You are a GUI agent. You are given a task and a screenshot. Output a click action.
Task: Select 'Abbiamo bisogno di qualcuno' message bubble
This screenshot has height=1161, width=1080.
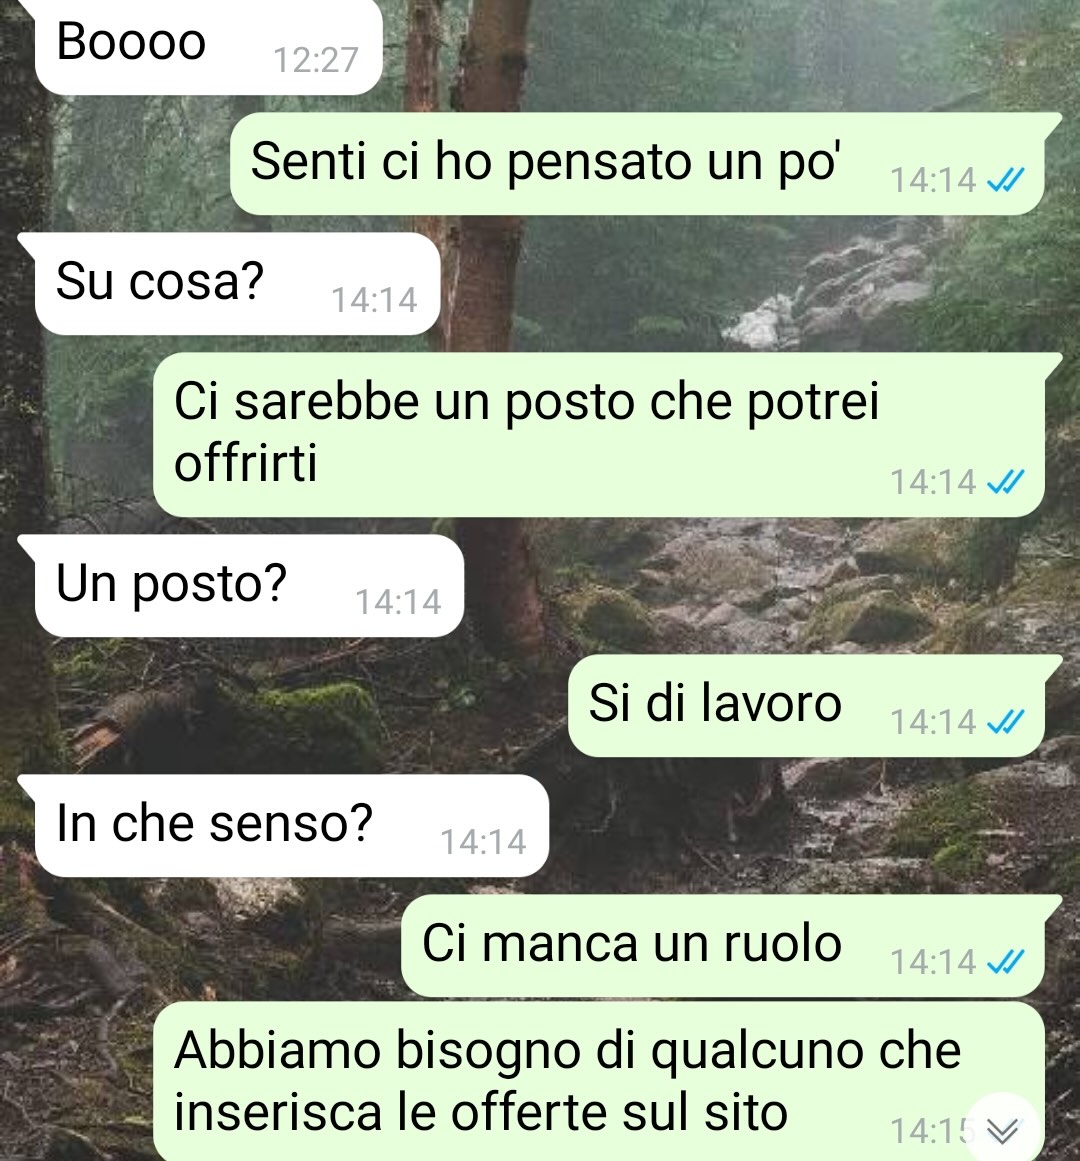(599, 1081)
